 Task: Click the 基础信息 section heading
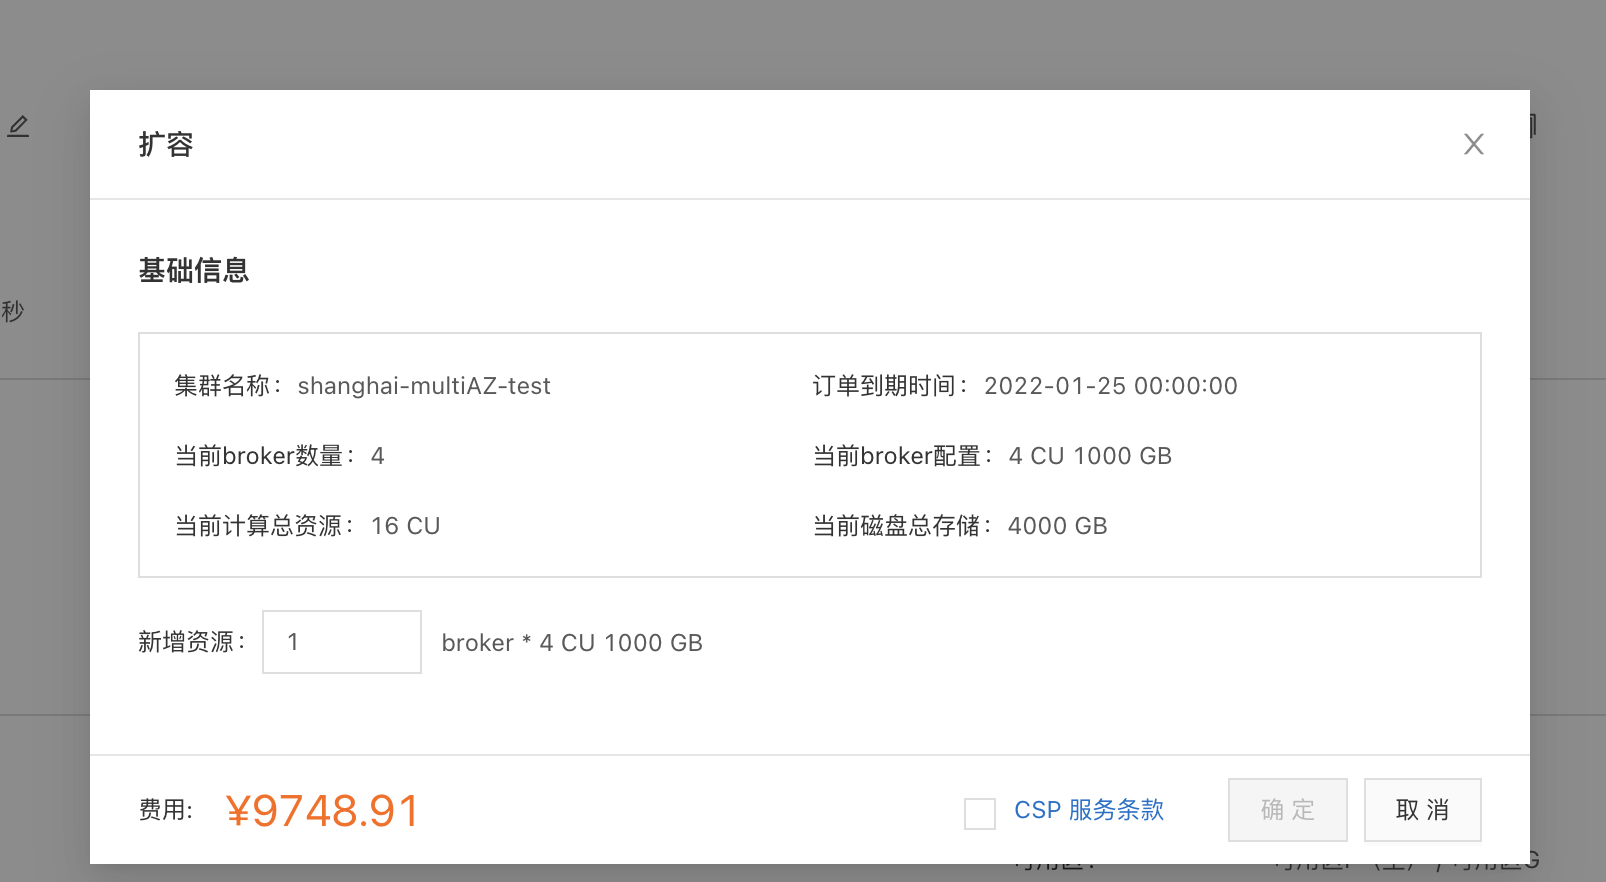194,270
